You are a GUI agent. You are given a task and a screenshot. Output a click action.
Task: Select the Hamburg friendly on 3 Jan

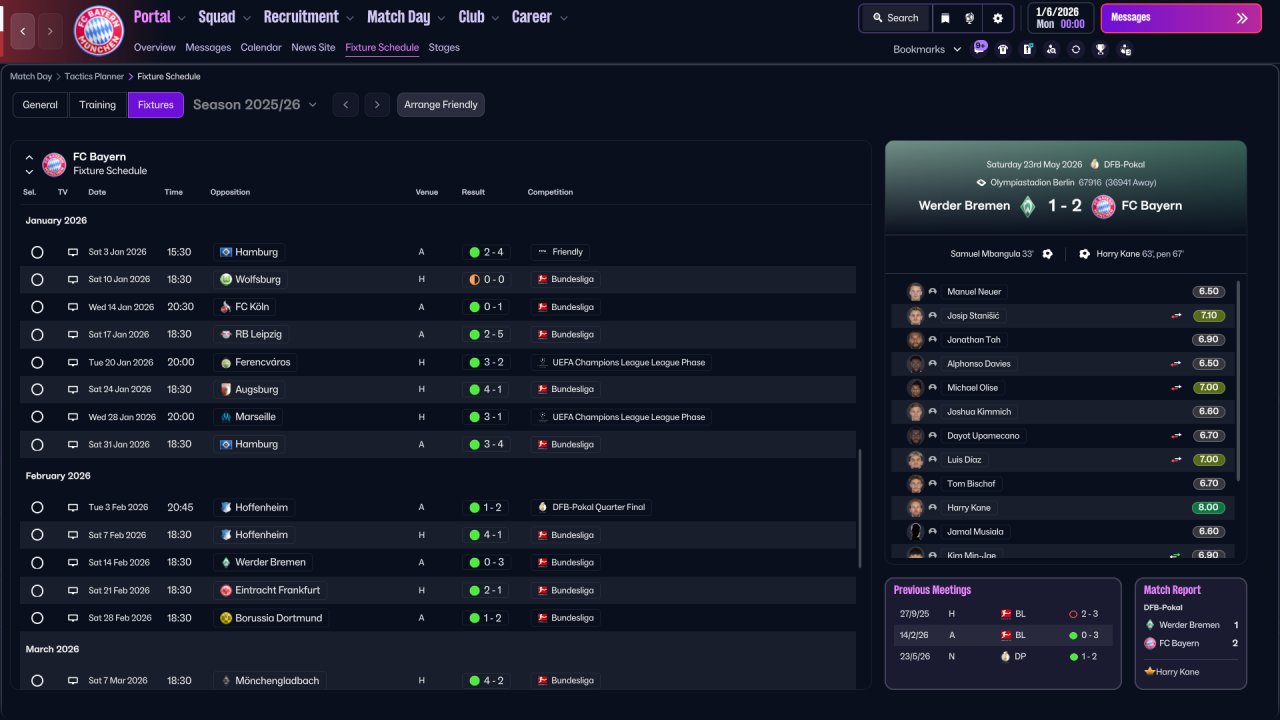(37, 252)
